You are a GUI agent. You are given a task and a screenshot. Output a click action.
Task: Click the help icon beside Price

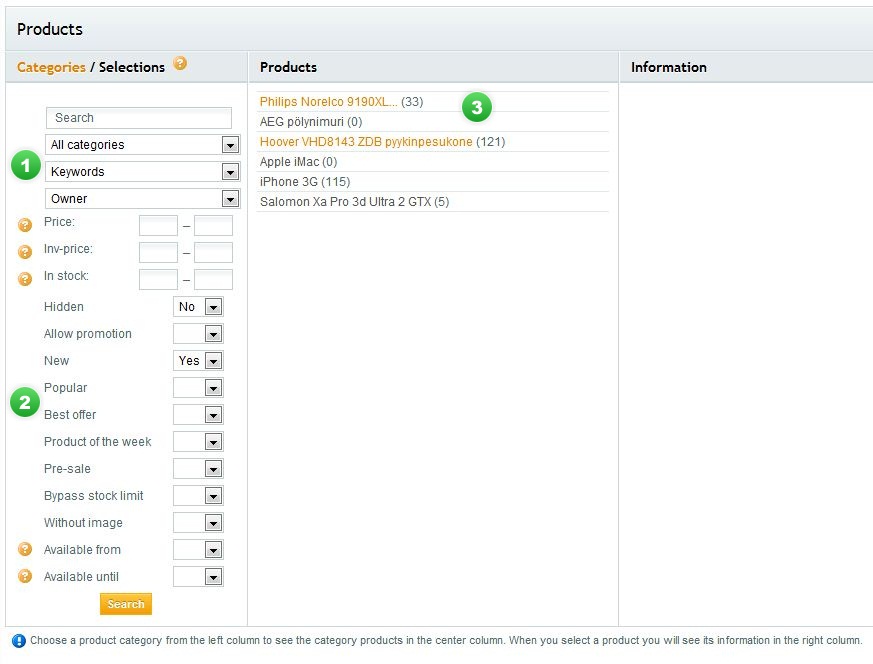coord(25,225)
